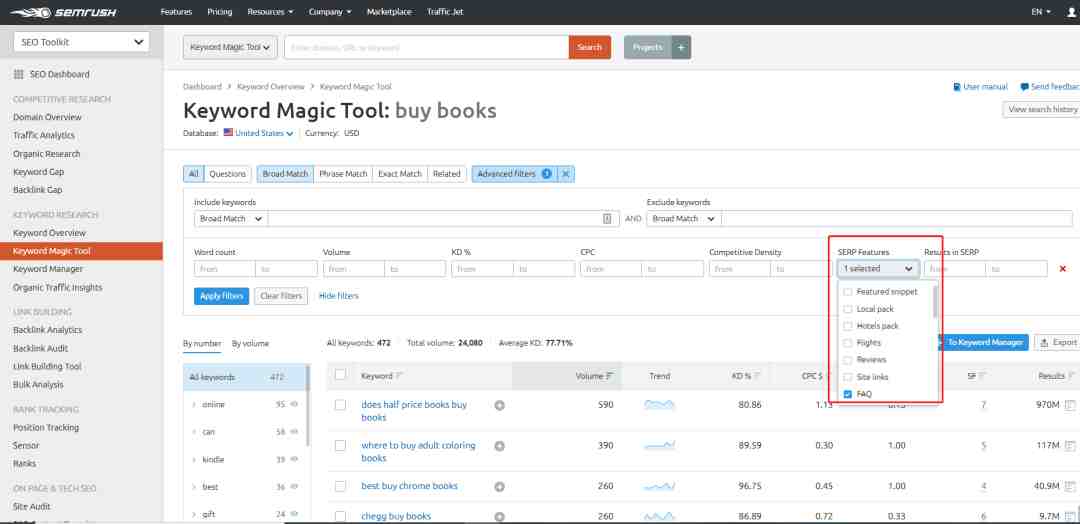This screenshot has width=1080, height=524.
Task: Switch to By volume tab
Action: (250, 344)
